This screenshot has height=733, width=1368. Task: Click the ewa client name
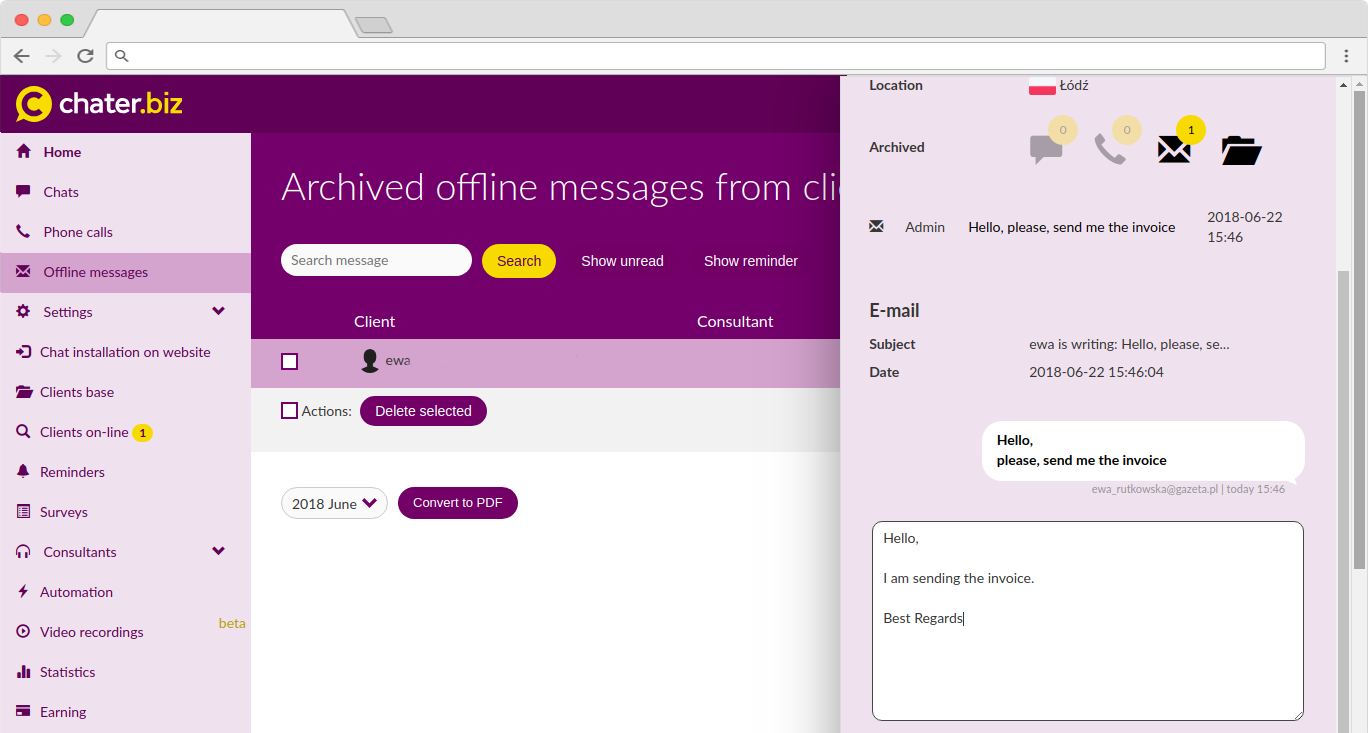click(x=398, y=360)
